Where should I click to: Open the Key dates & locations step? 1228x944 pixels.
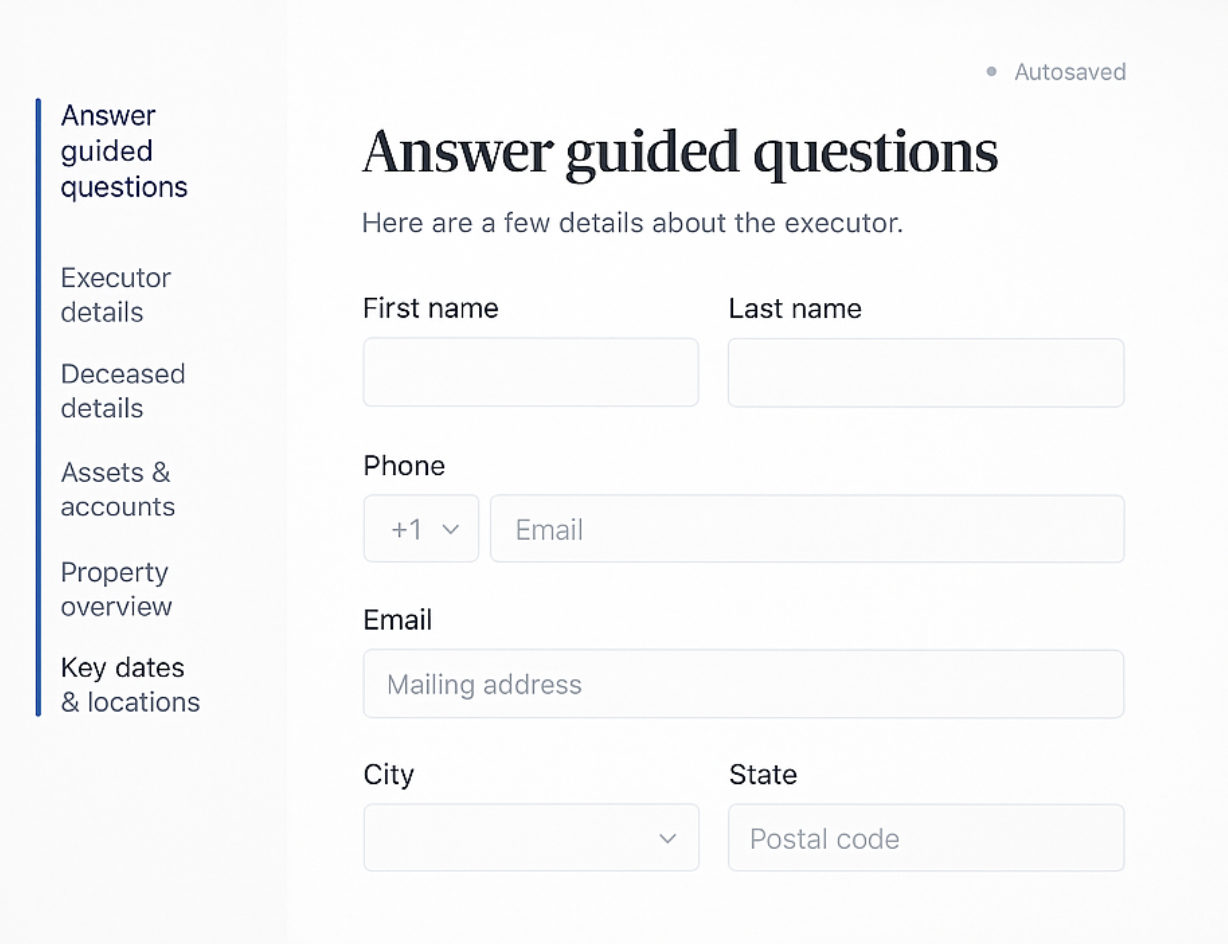[x=130, y=684]
